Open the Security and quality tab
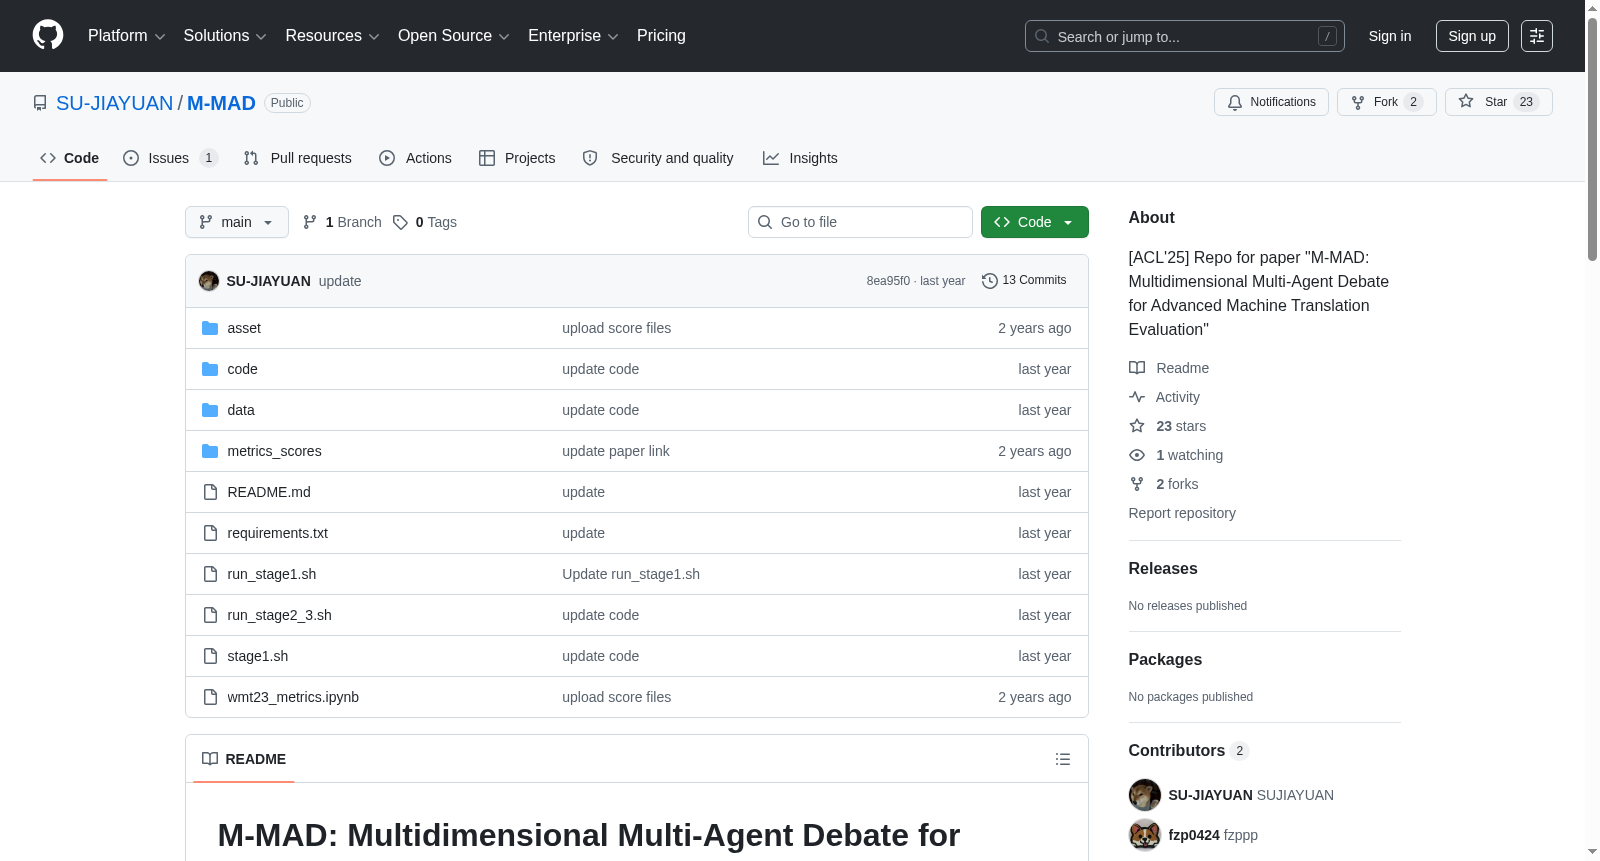The height and width of the screenshot is (861, 1600). point(658,158)
